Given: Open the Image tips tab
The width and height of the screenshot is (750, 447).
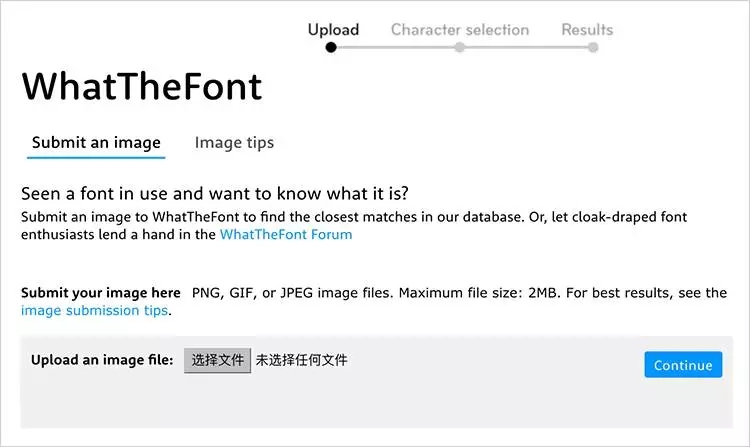Looking at the screenshot, I should point(234,143).
